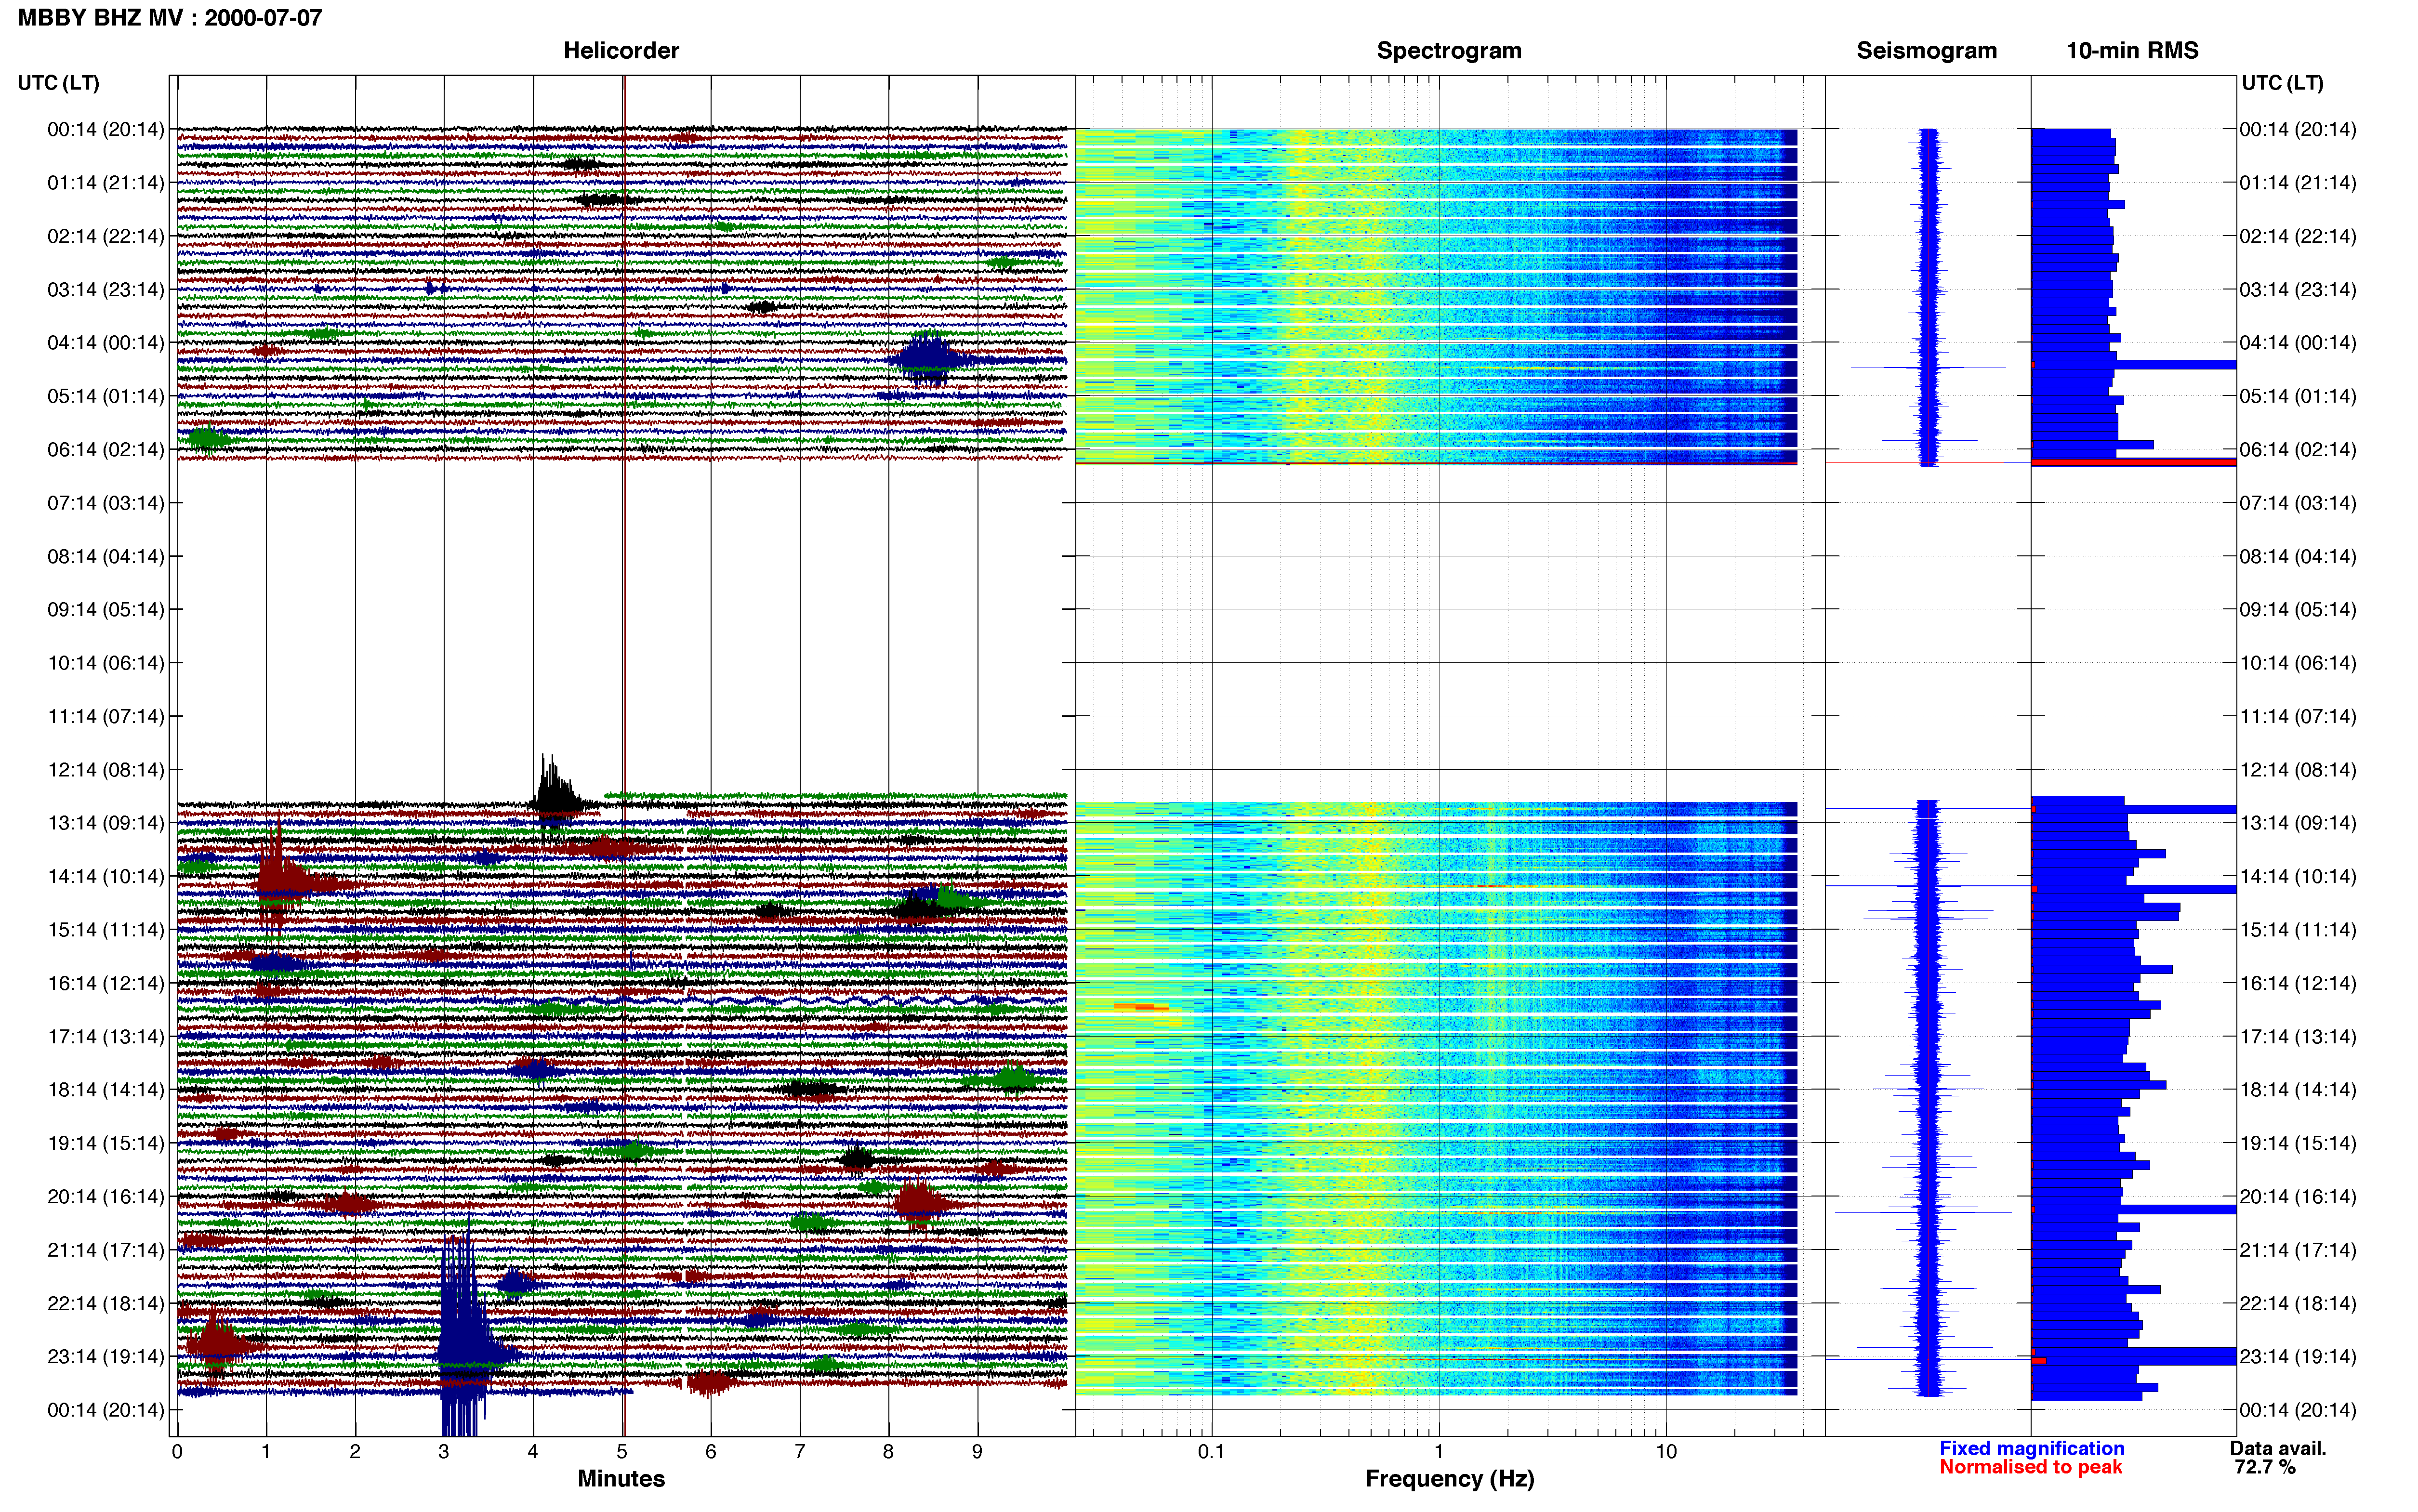The image size is (2418, 1512).
Task: Click left time label 18:14 (14:14)
Action: click(x=106, y=1090)
